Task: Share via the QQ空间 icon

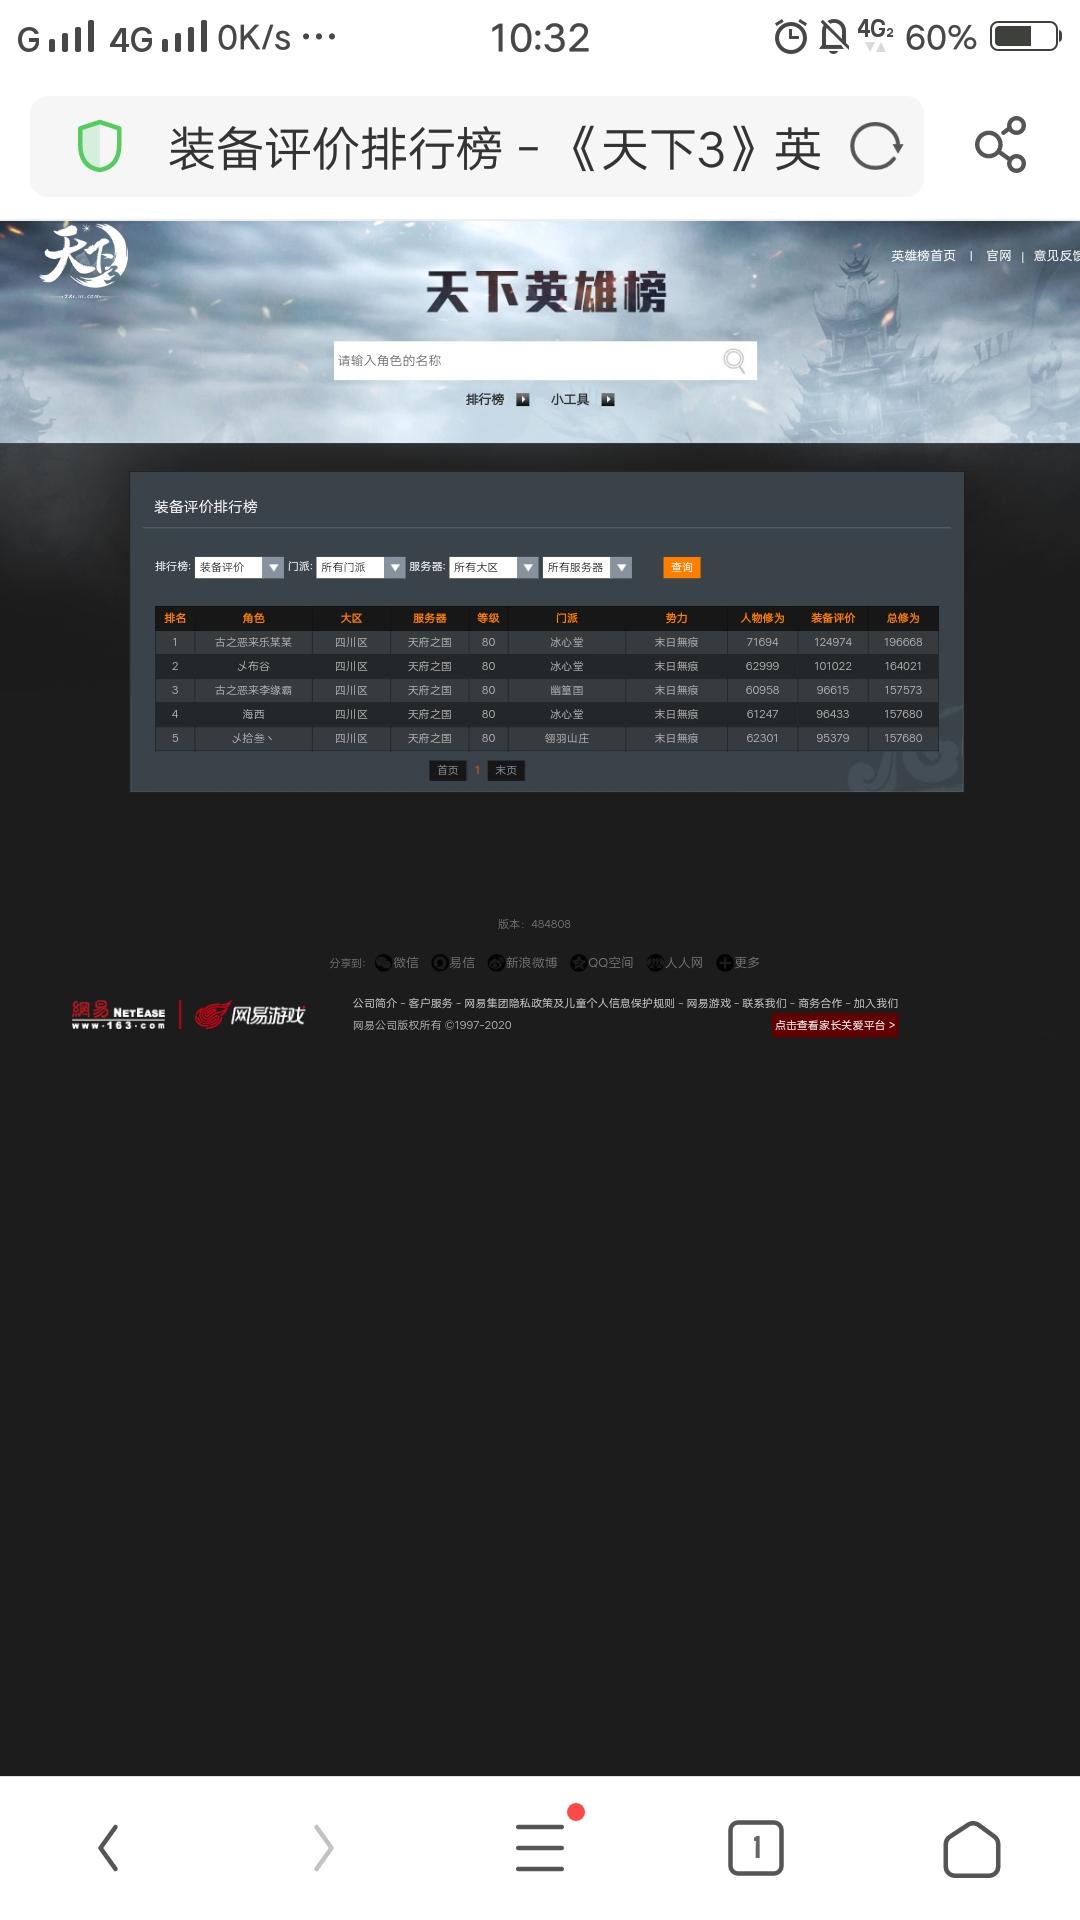Action: 578,963
